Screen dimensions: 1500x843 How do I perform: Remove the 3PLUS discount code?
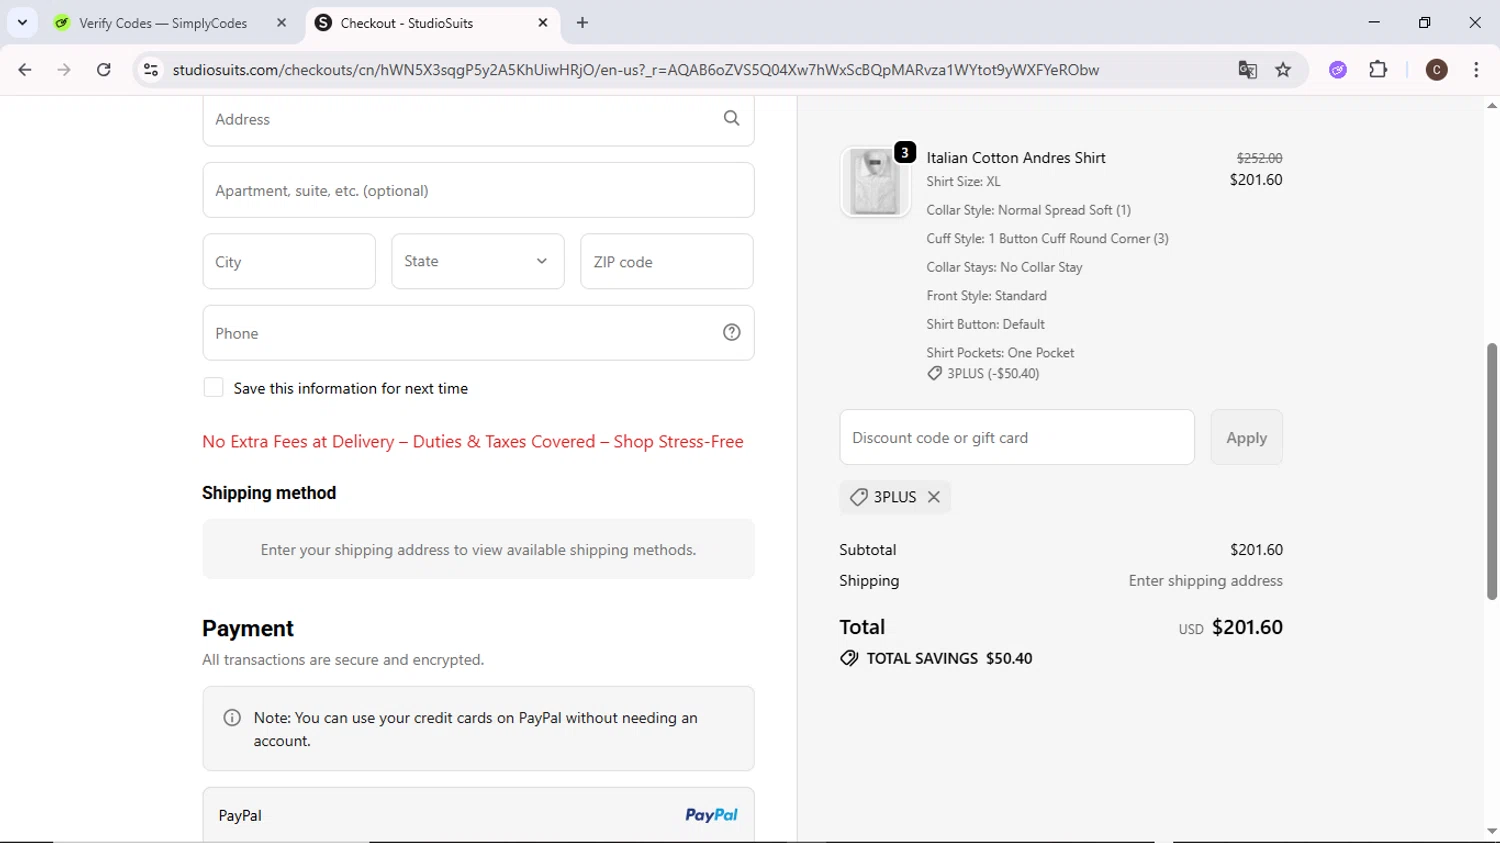coord(934,497)
